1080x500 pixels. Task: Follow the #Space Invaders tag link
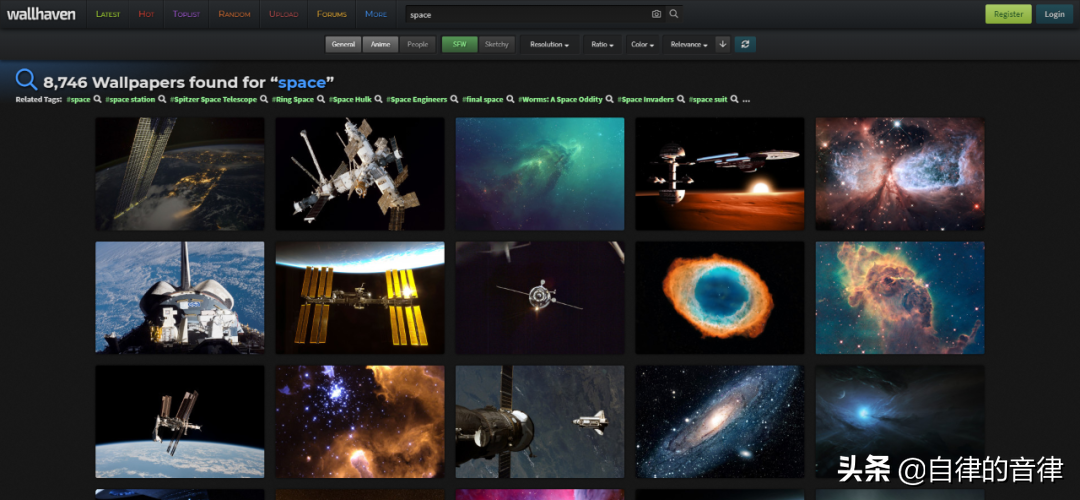(645, 99)
